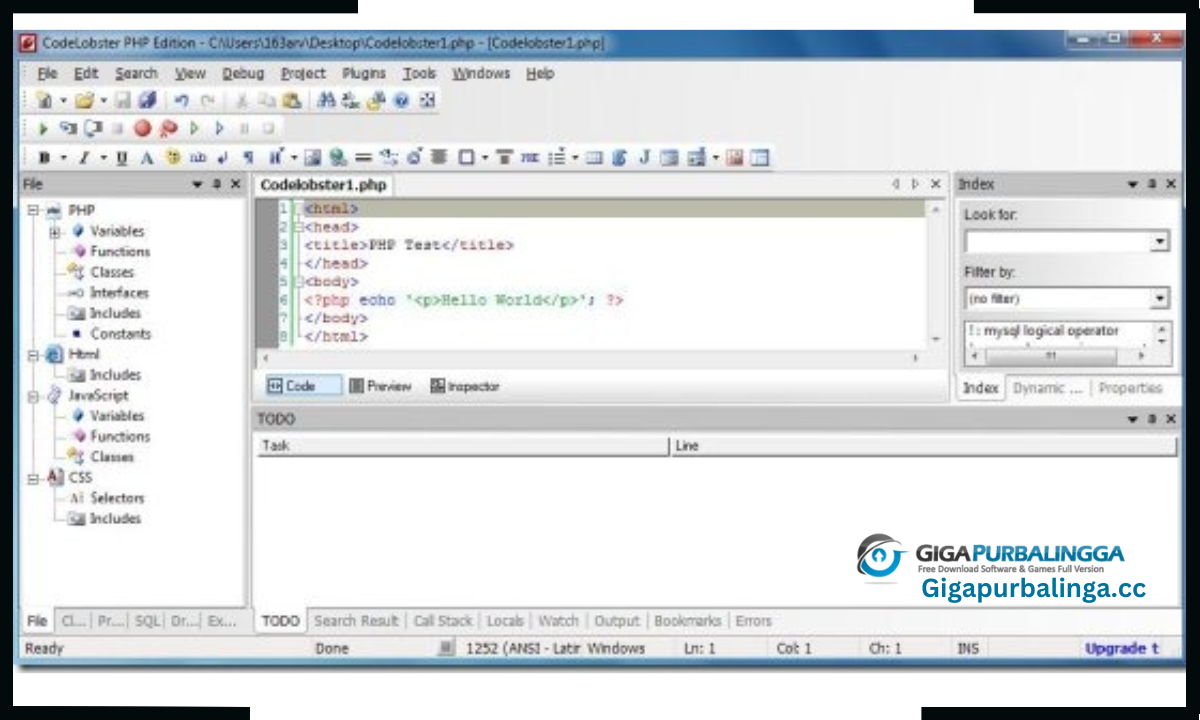Insert hyperlink using the globe icon

point(337,157)
